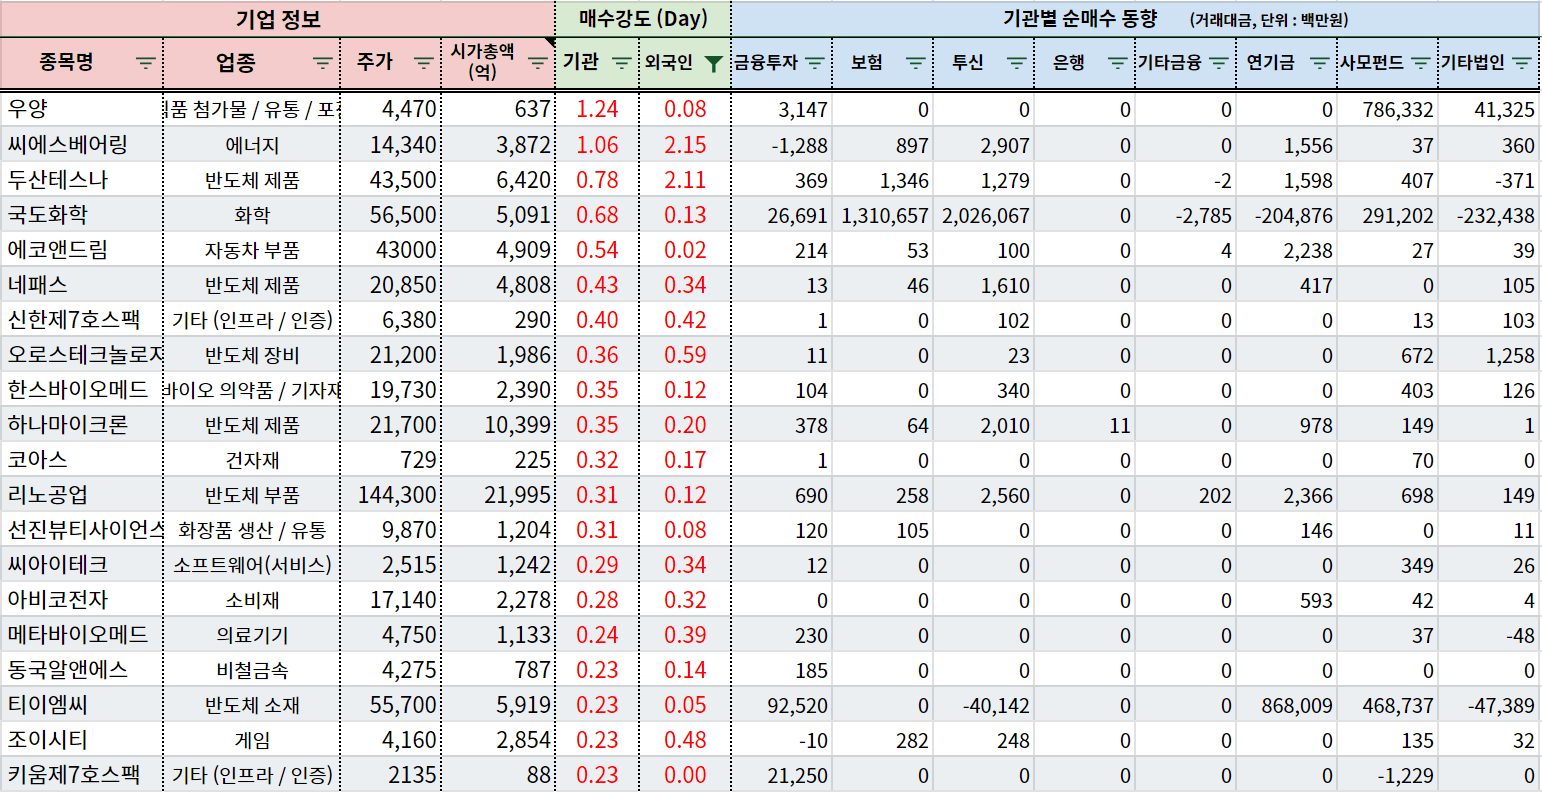
Task: Select the 코아스 stock name cell
Action: [82, 459]
